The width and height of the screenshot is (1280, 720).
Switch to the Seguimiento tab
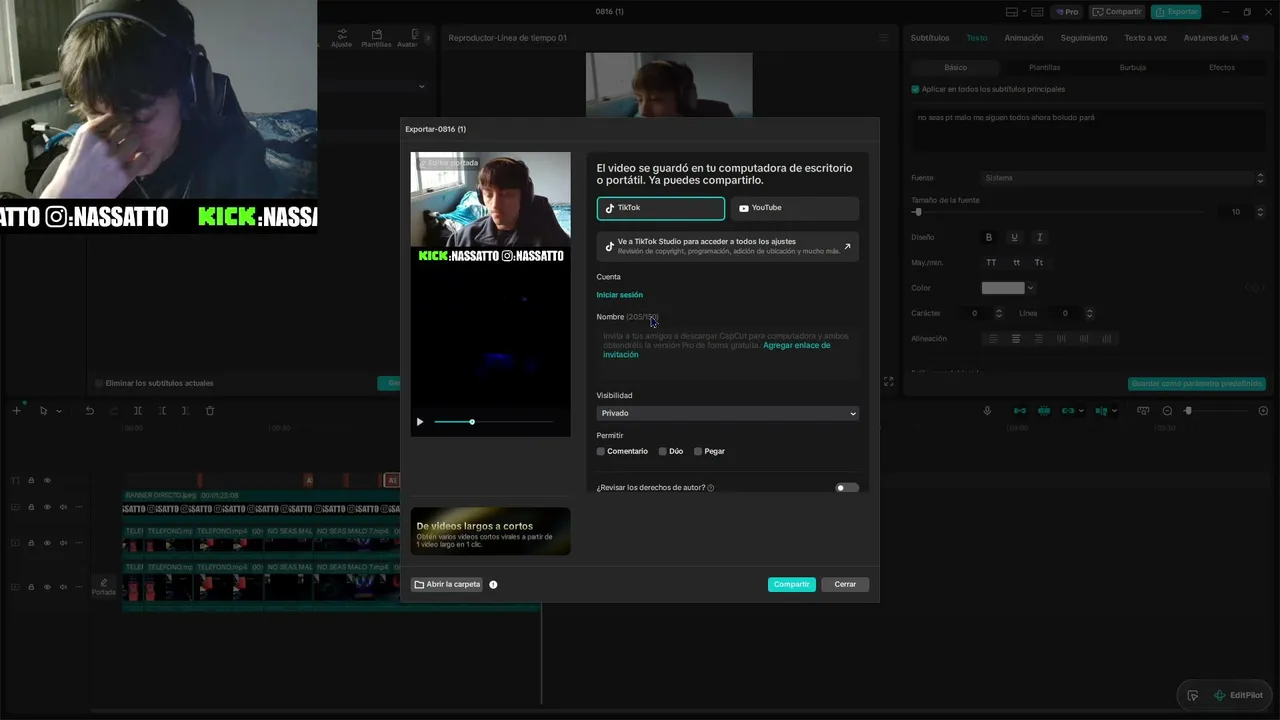click(1084, 38)
